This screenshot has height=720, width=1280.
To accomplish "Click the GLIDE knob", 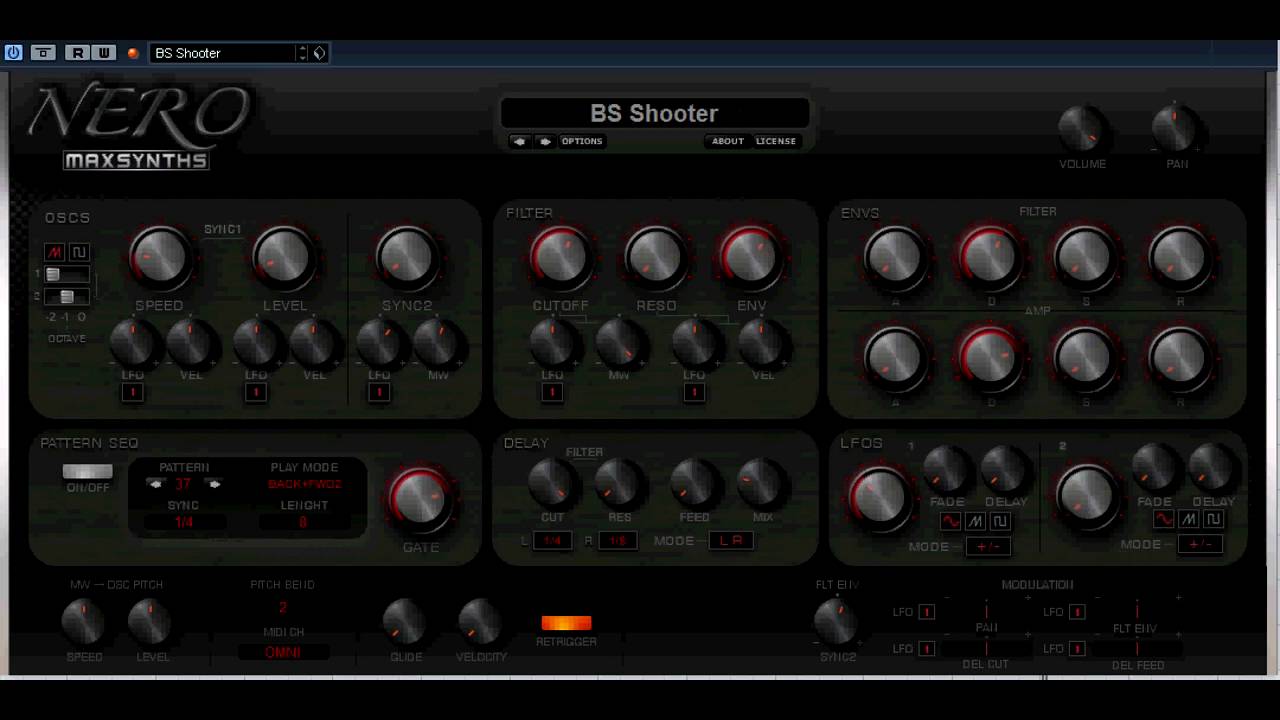I will click(404, 622).
